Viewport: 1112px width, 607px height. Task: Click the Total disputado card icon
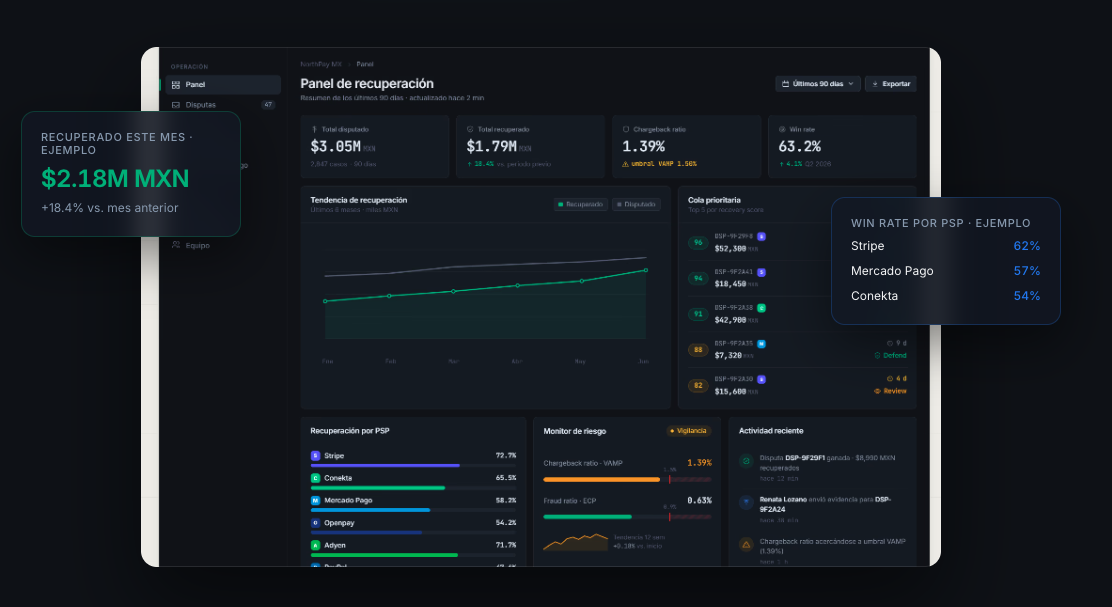click(x=314, y=130)
